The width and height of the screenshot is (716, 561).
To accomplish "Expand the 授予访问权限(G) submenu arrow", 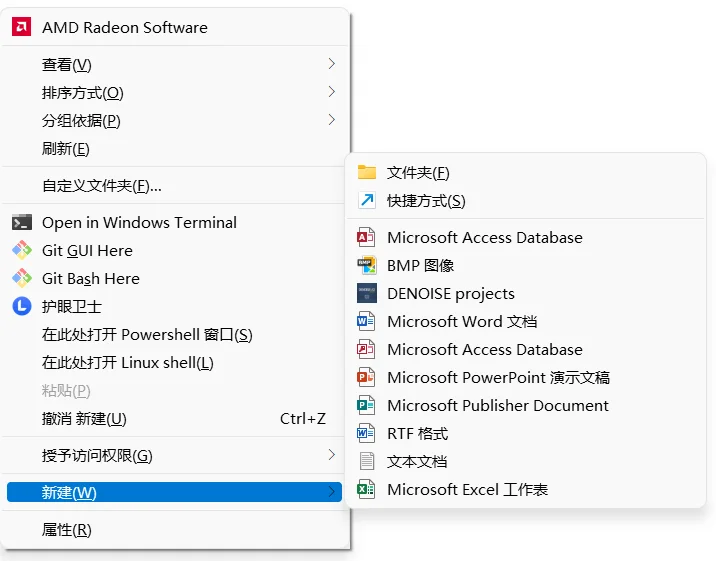I will pyautogui.click(x=332, y=455).
